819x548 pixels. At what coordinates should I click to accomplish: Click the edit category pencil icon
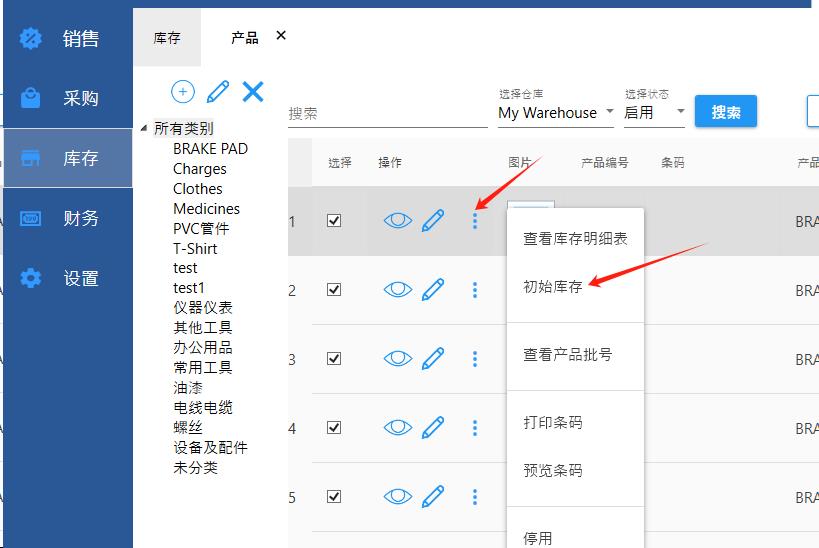(x=217, y=92)
